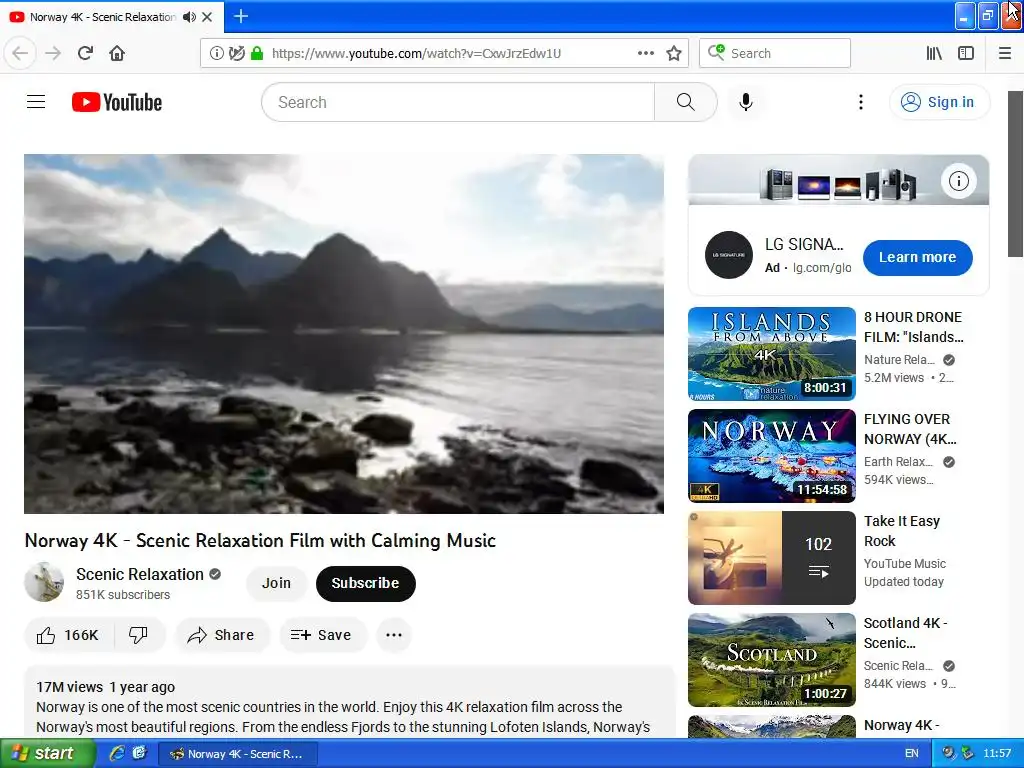
Task: Open YouTube settings three-dot menu
Action: pyautogui.click(x=861, y=102)
